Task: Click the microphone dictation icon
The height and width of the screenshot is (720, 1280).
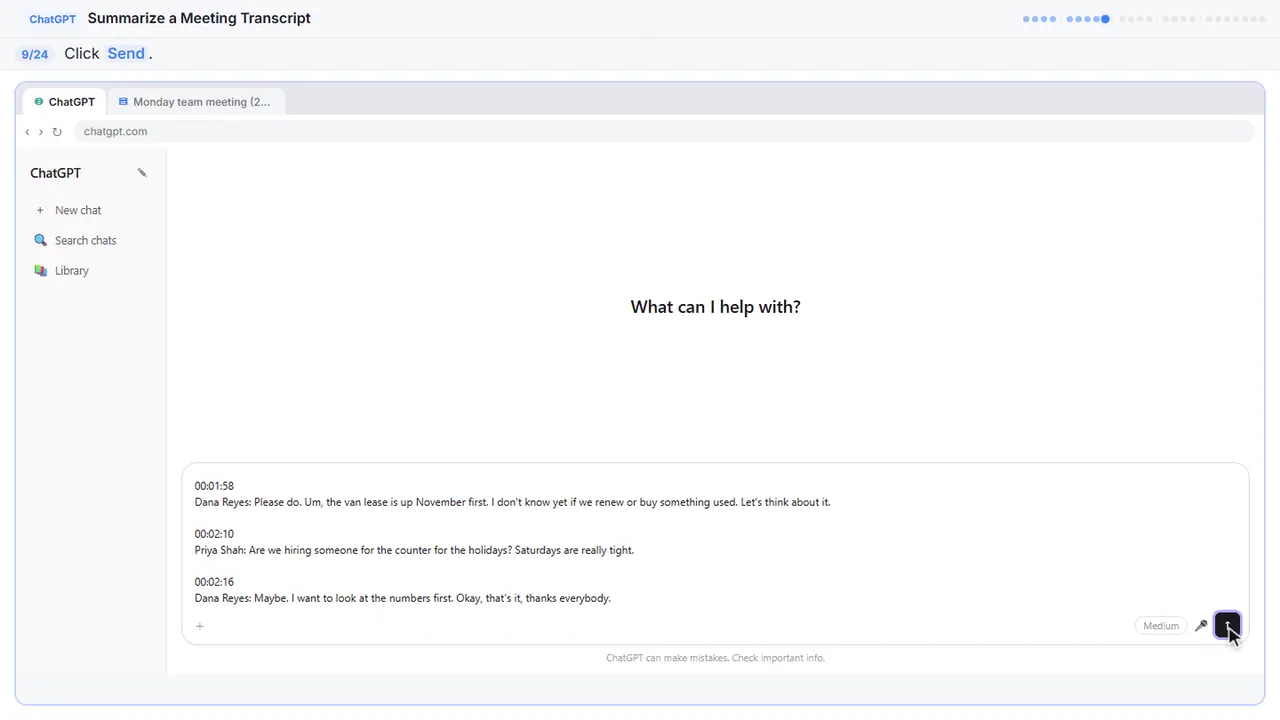Action: click(x=1201, y=626)
